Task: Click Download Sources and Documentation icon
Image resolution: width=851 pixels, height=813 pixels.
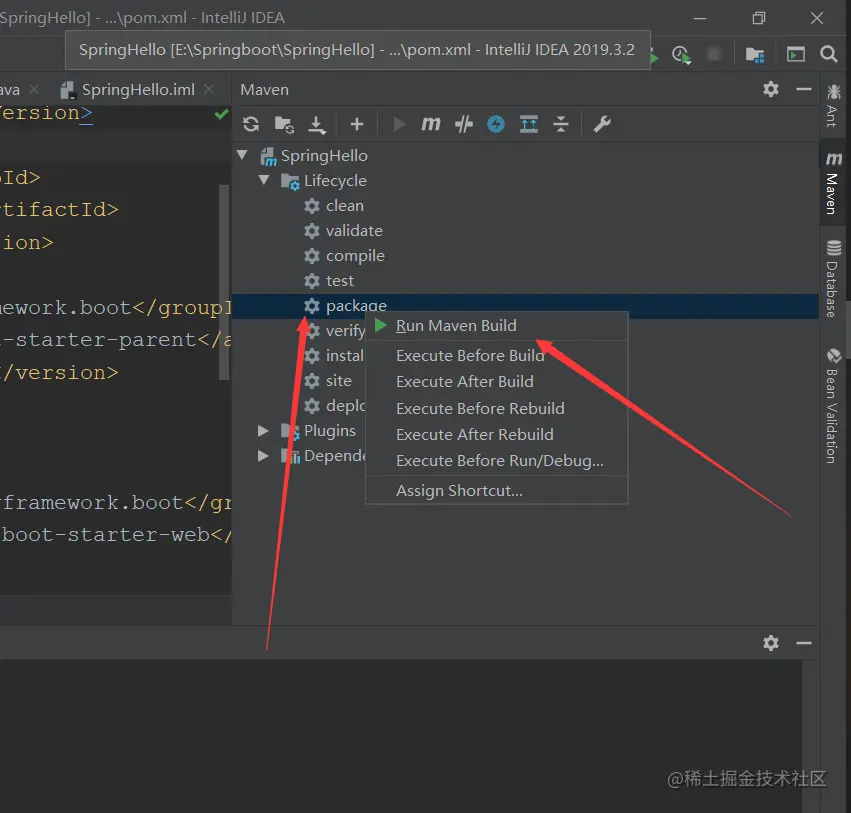Action: click(317, 125)
